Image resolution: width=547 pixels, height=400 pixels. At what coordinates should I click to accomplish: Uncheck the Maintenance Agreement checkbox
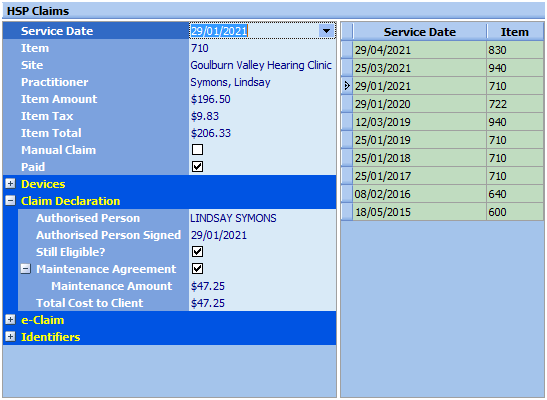tap(197, 269)
